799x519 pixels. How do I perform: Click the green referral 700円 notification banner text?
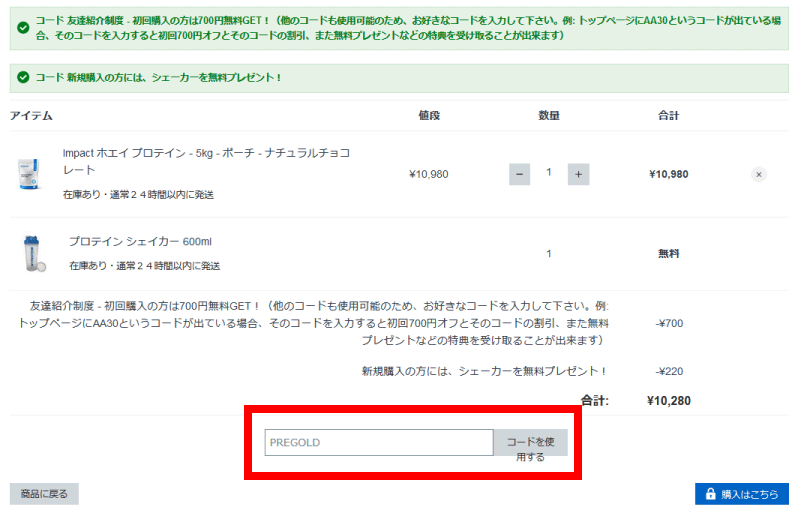coord(408,28)
